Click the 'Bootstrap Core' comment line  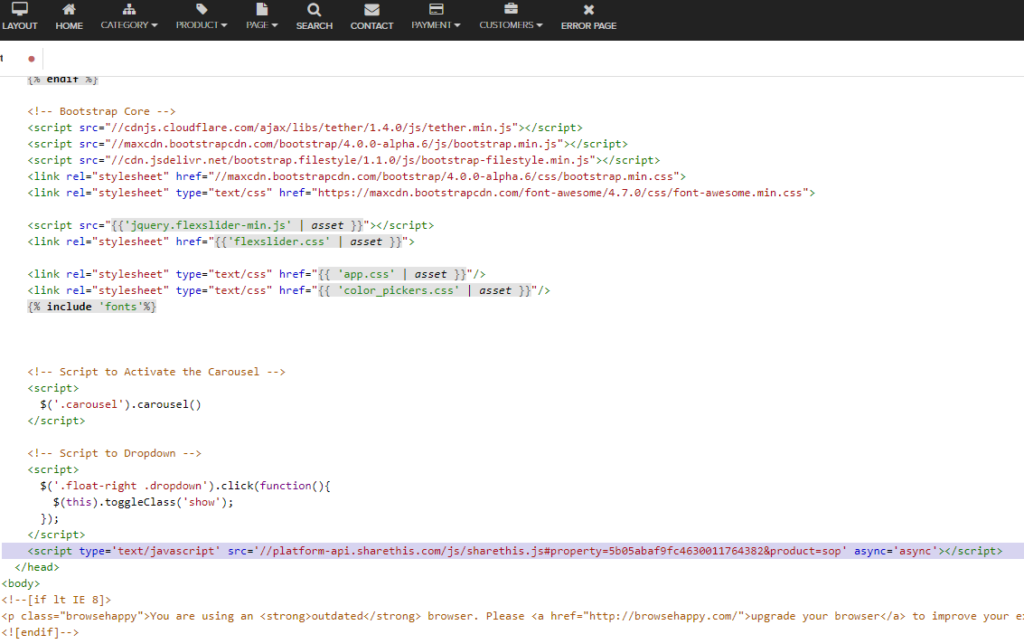(x=101, y=111)
